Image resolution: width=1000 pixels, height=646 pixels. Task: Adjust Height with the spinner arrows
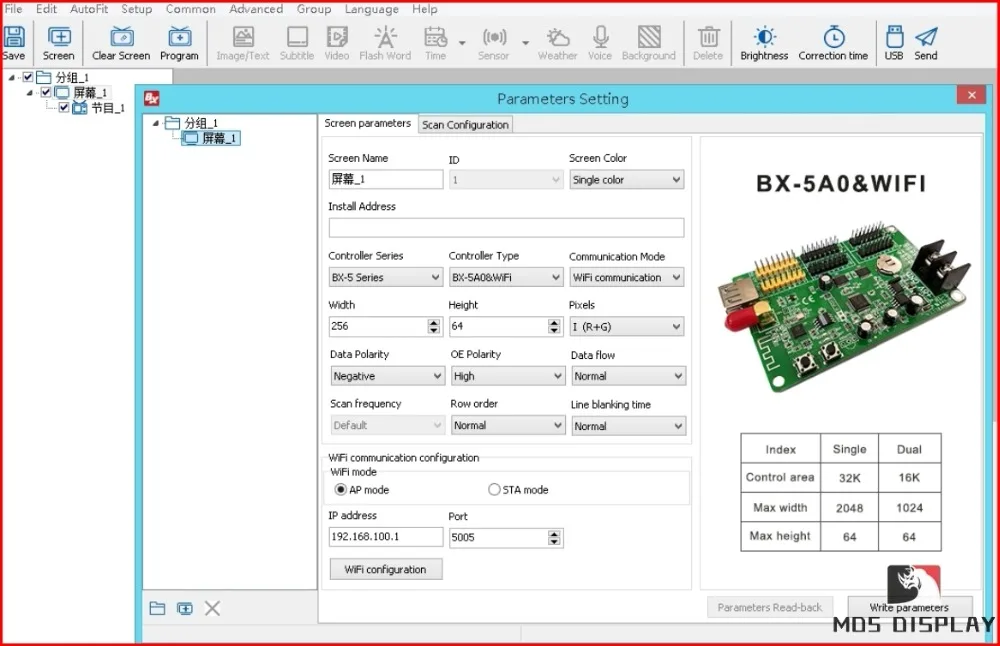tap(554, 327)
